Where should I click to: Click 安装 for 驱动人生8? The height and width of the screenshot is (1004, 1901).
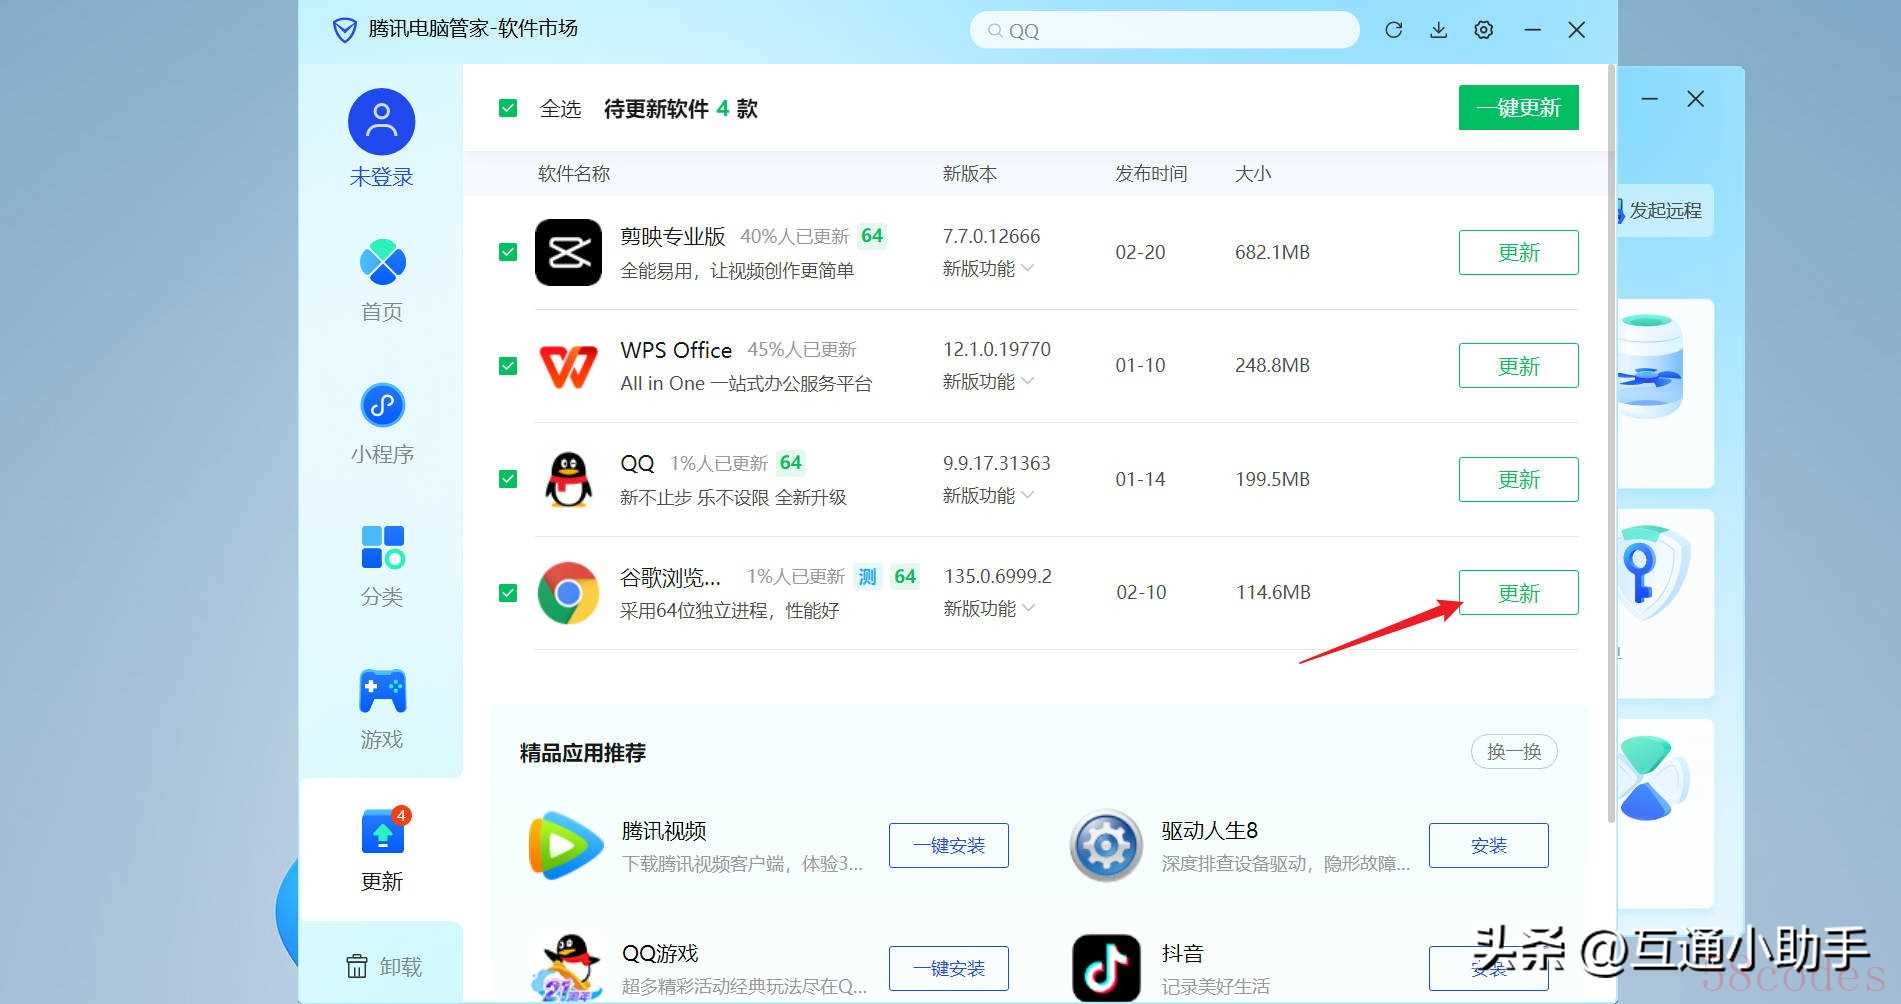click(x=1488, y=845)
